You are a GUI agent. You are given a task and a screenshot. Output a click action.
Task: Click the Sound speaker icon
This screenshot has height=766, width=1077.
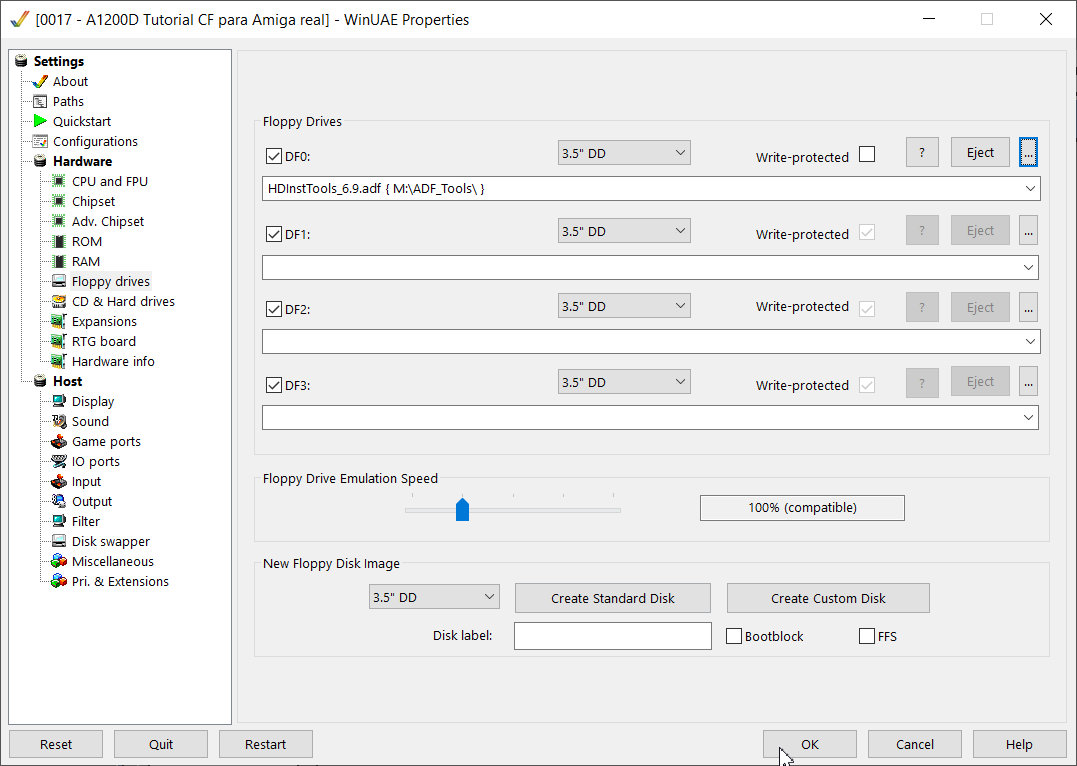[x=59, y=421]
